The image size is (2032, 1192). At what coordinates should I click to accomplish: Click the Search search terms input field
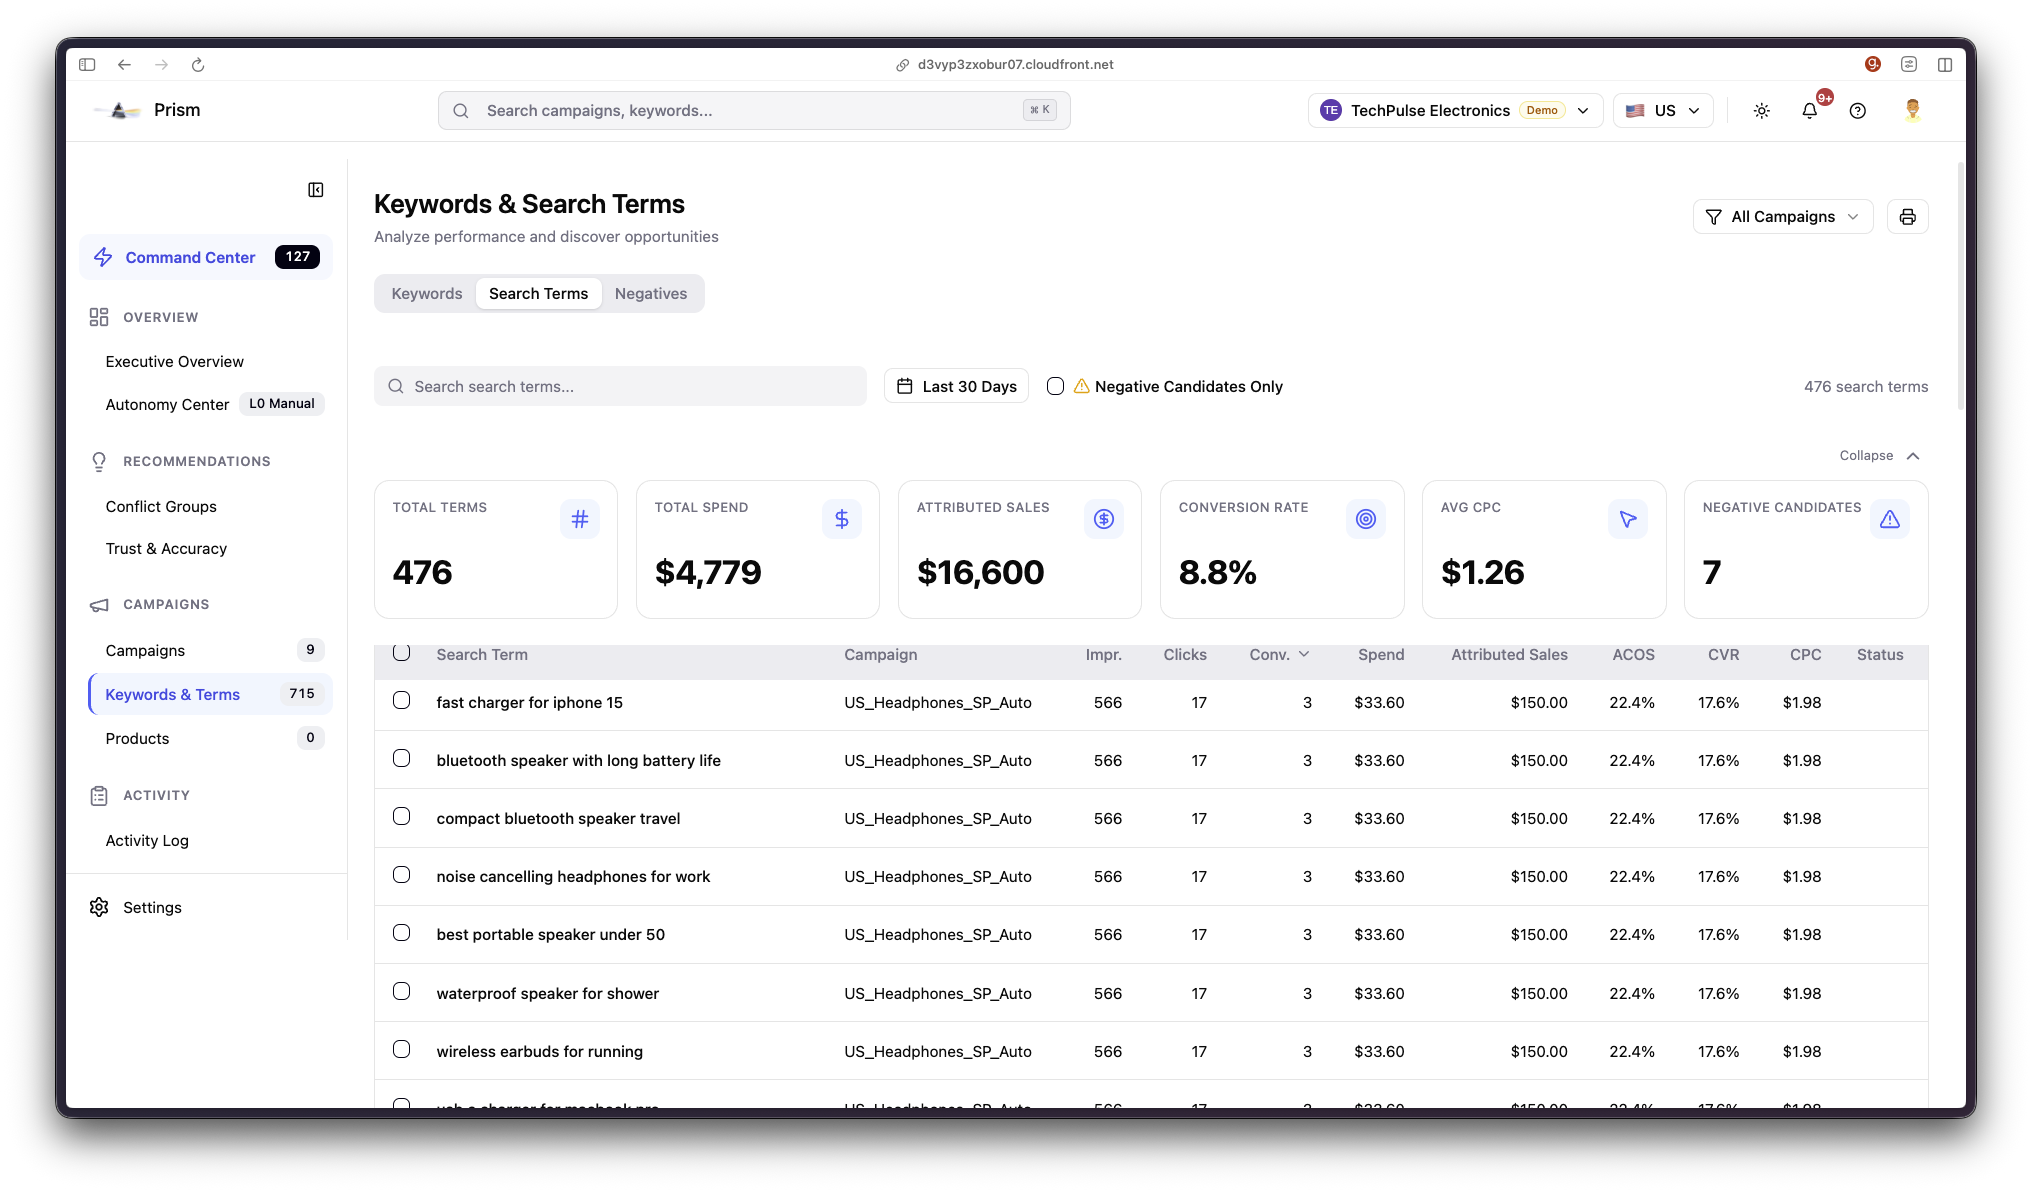tap(620, 386)
